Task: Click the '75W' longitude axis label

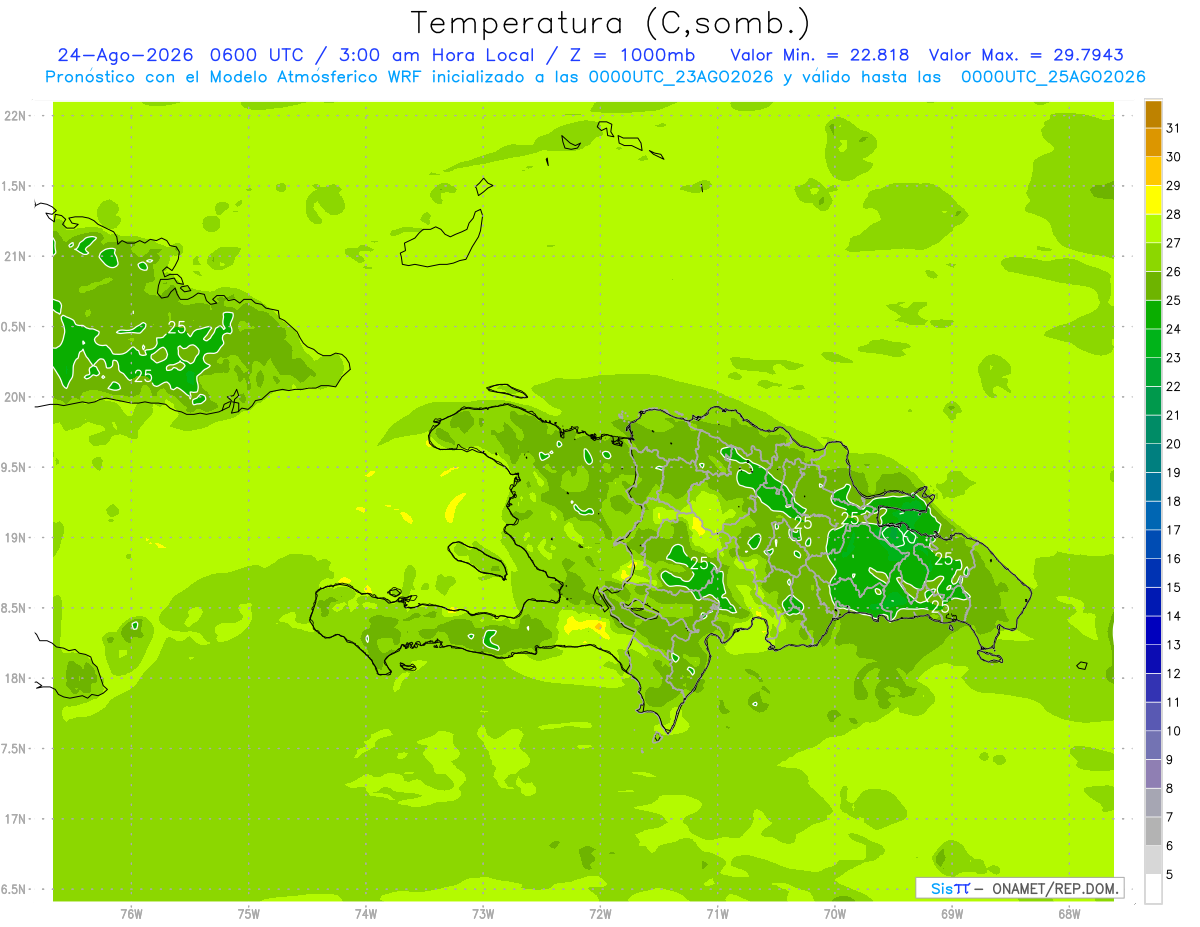Action: [x=249, y=914]
